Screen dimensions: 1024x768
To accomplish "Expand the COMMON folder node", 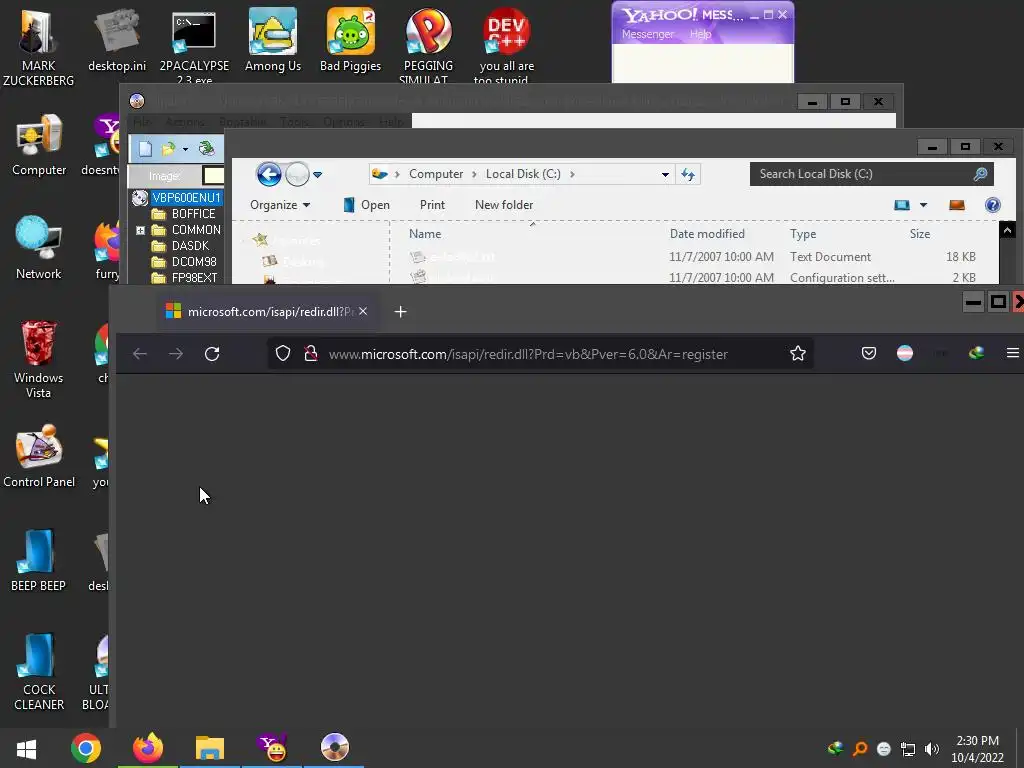I will click(140, 230).
